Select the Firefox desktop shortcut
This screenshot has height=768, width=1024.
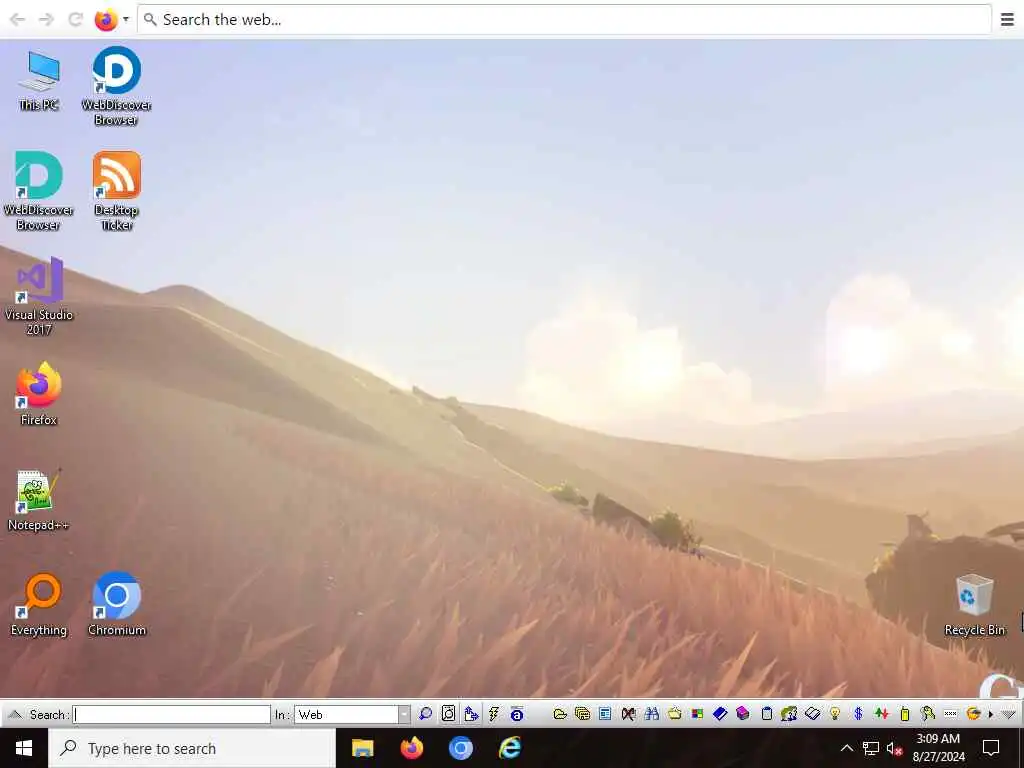pyautogui.click(x=39, y=394)
